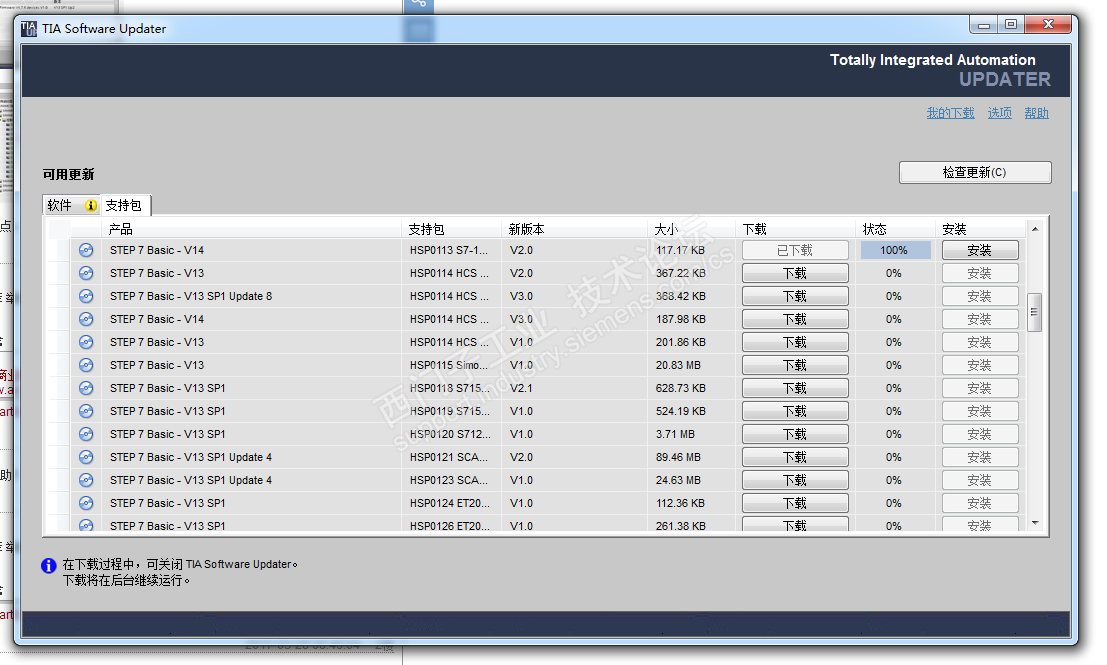Sort by the 新版本 column header
This screenshot has height=665, width=1107.
(x=575, y=229)
